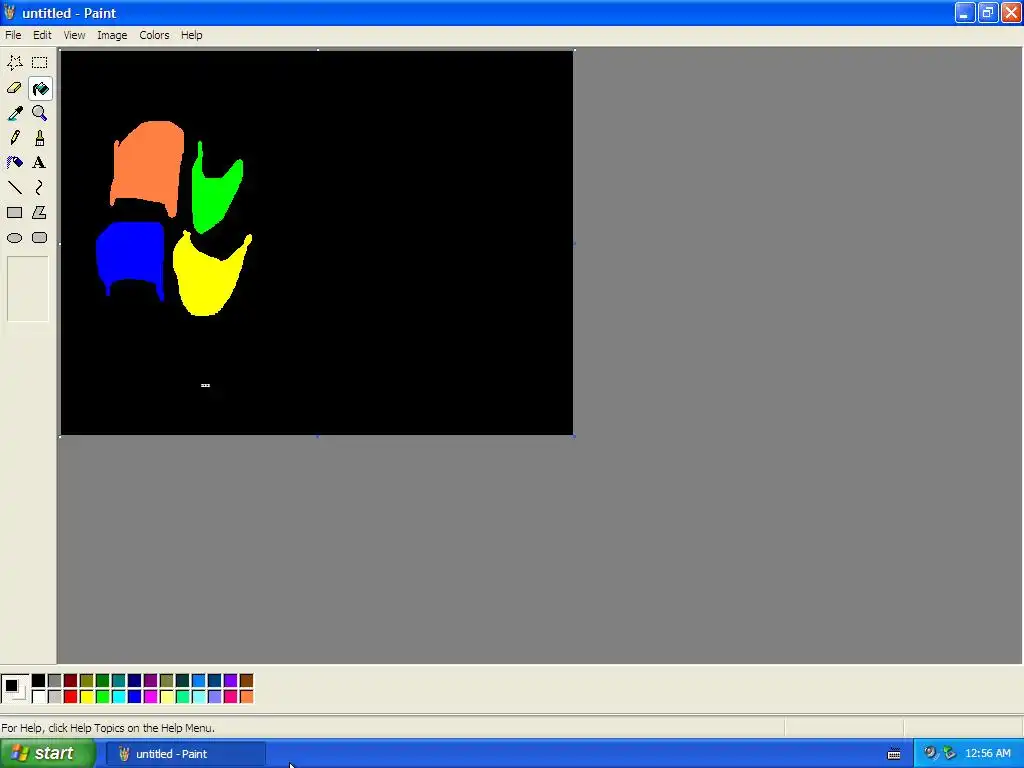This screenshot has height=768, width=1024.
Task: Open the Image menu
Action: tap(112, 35)
